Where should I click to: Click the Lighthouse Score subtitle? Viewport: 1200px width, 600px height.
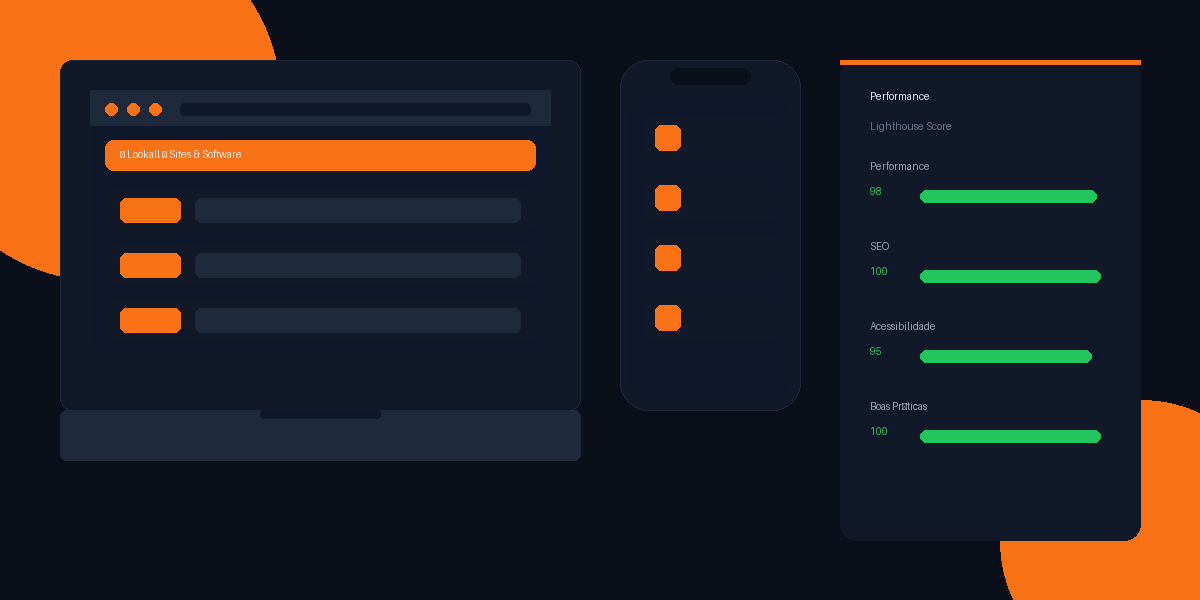click(x=910, y=126)
